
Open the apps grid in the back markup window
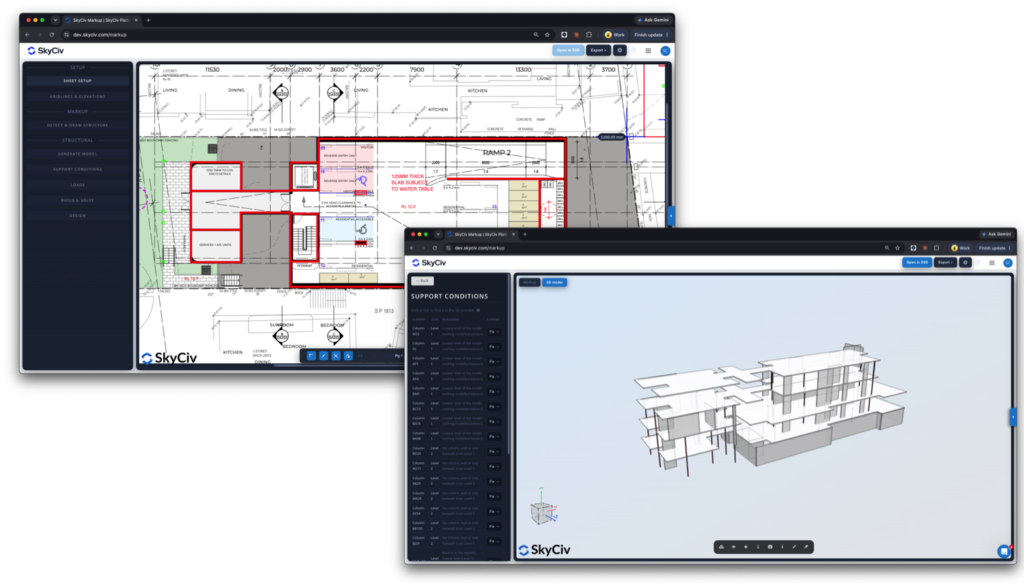tap(648, 50)
